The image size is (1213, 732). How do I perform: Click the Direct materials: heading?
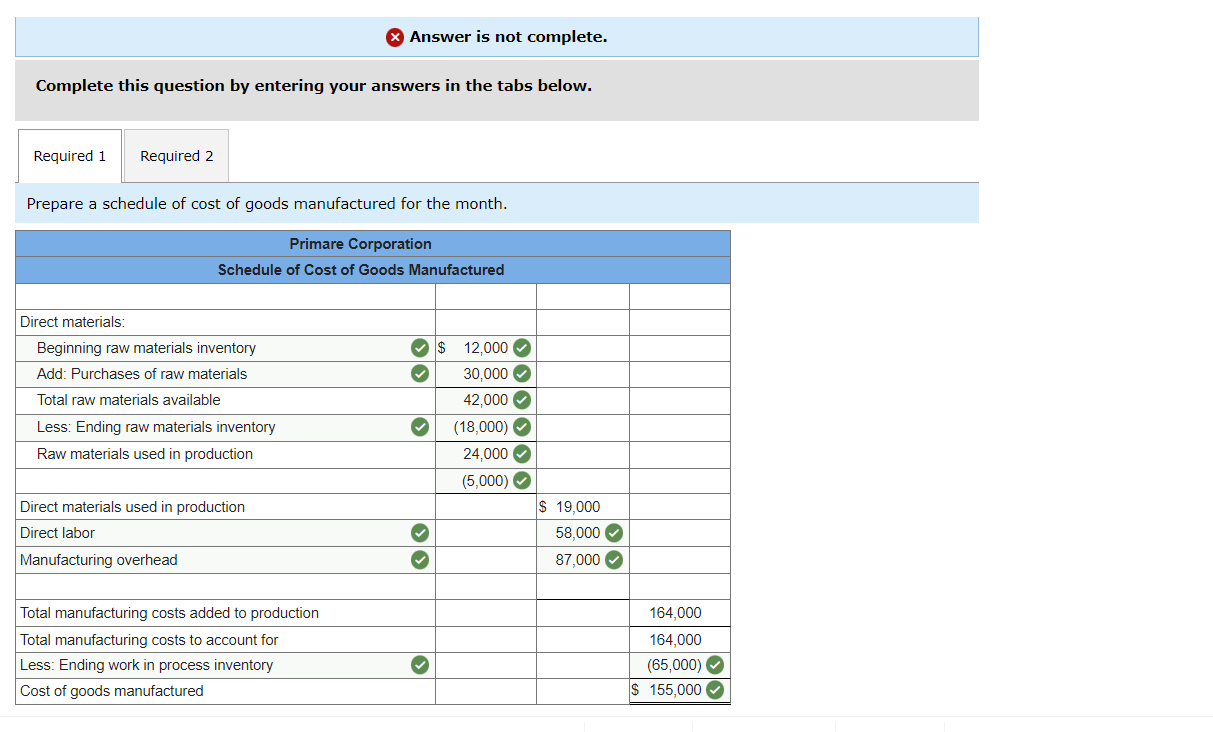pyautogui.click(x=73, y=322)
